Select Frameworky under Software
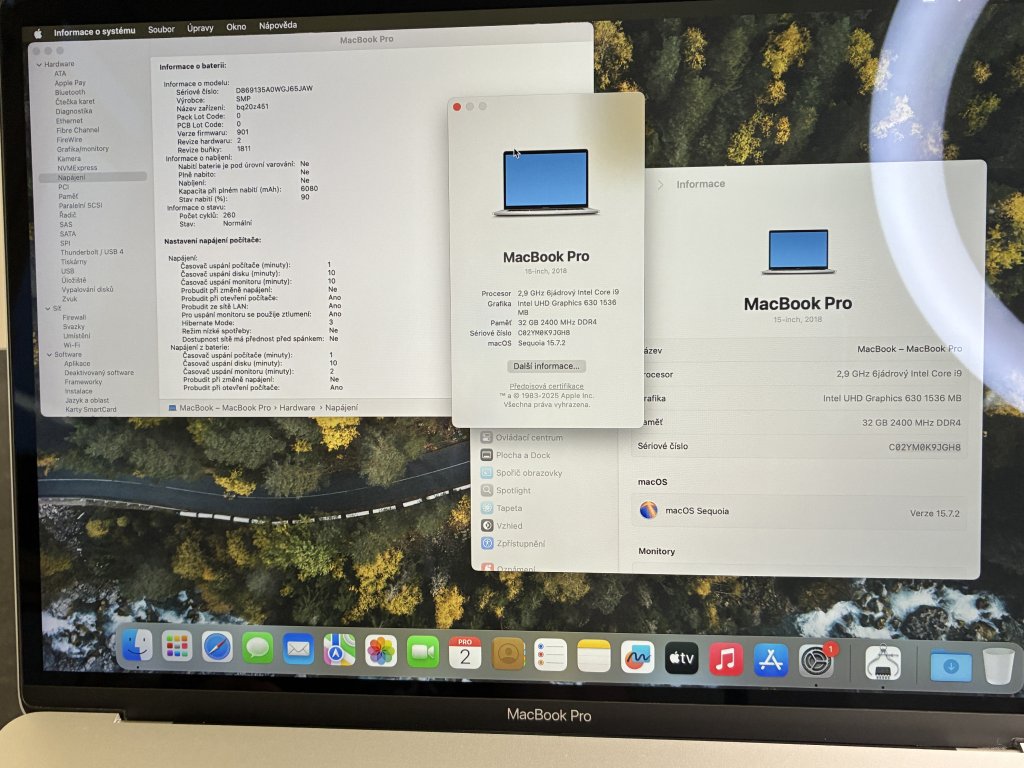This screenshot has width=1024, height=768. point(83,382)
